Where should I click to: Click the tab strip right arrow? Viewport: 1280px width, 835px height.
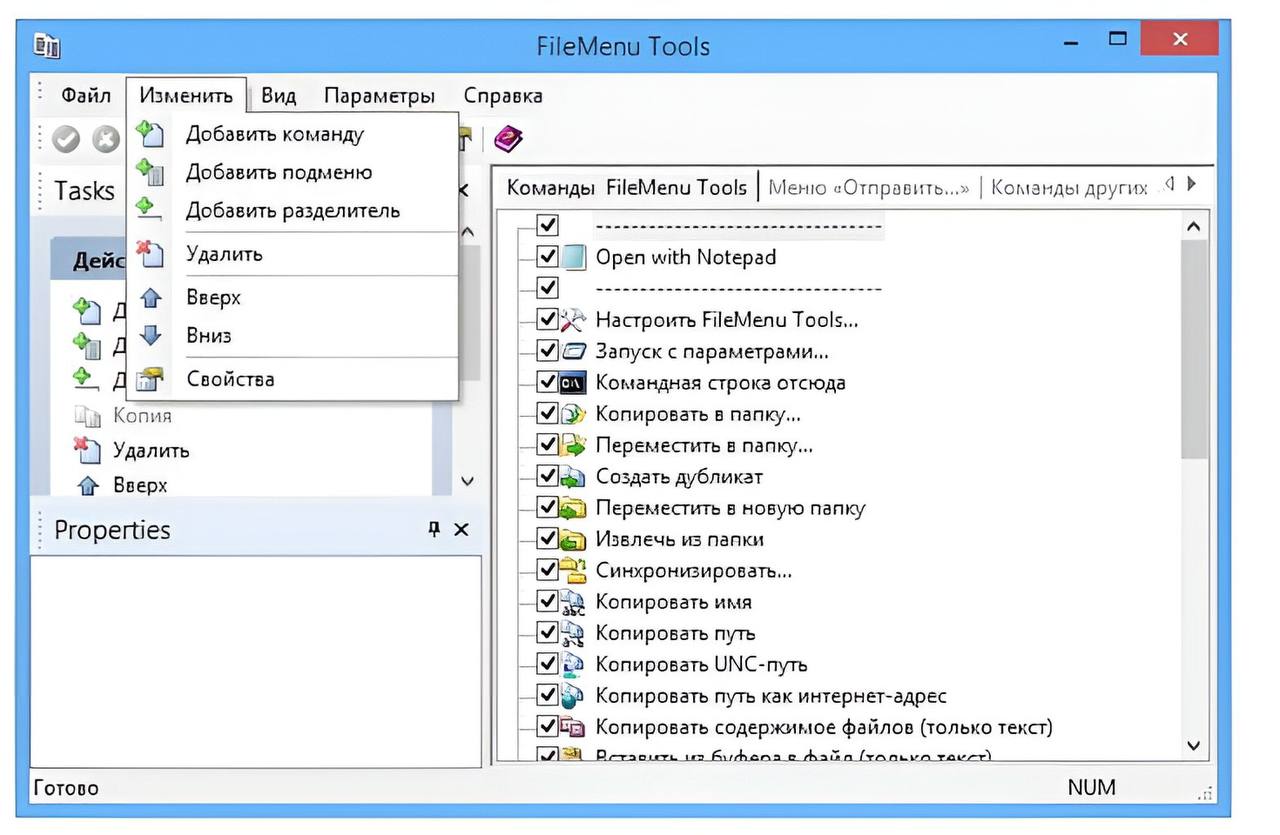coord(1191,185)
